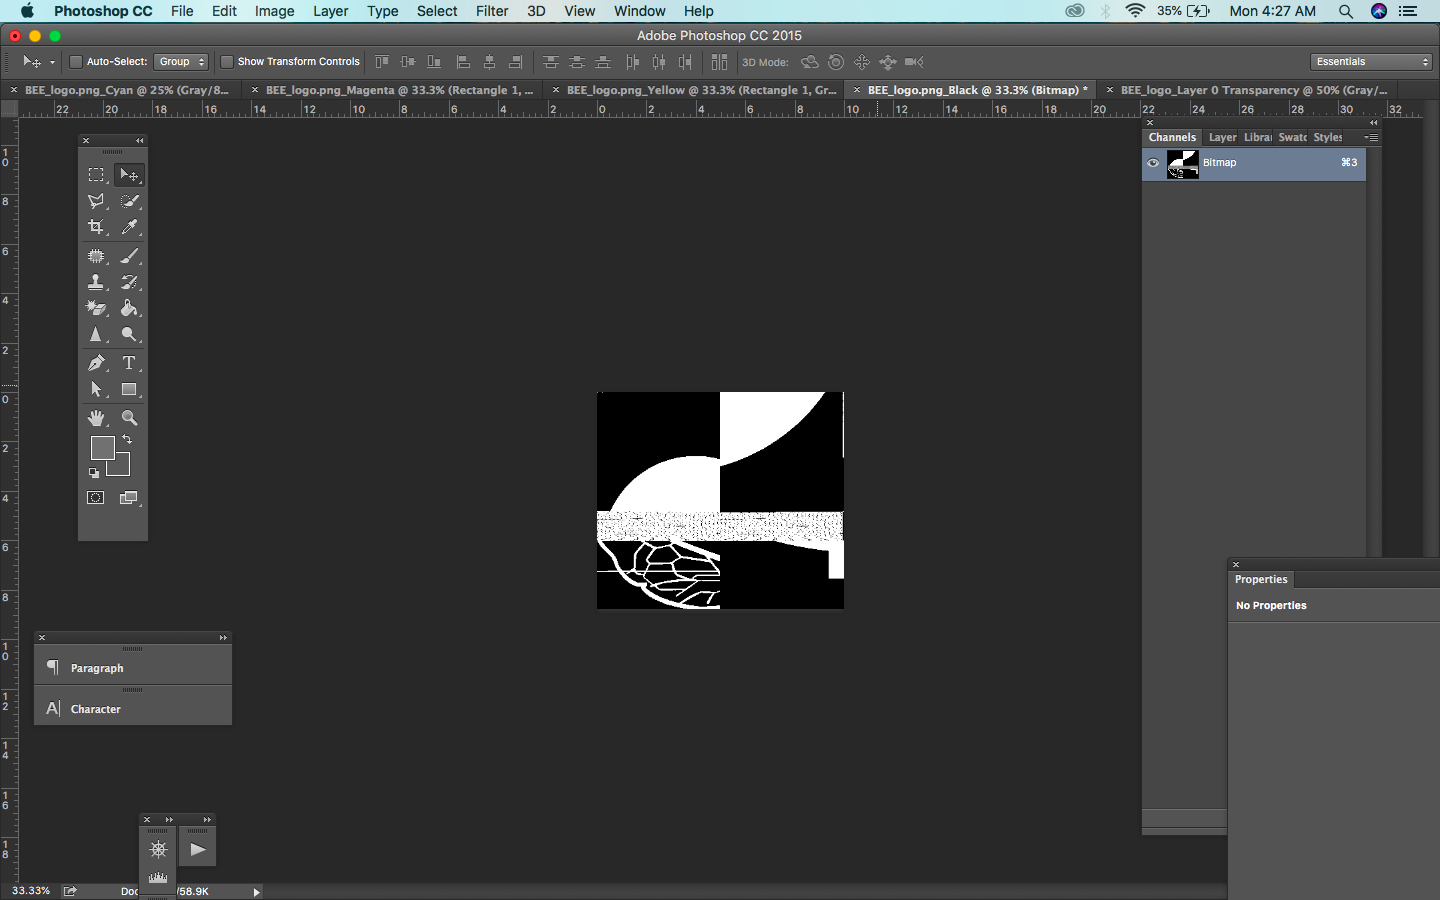Open the Character panel
The image size is (1440, 900).
tap(95, 709)
